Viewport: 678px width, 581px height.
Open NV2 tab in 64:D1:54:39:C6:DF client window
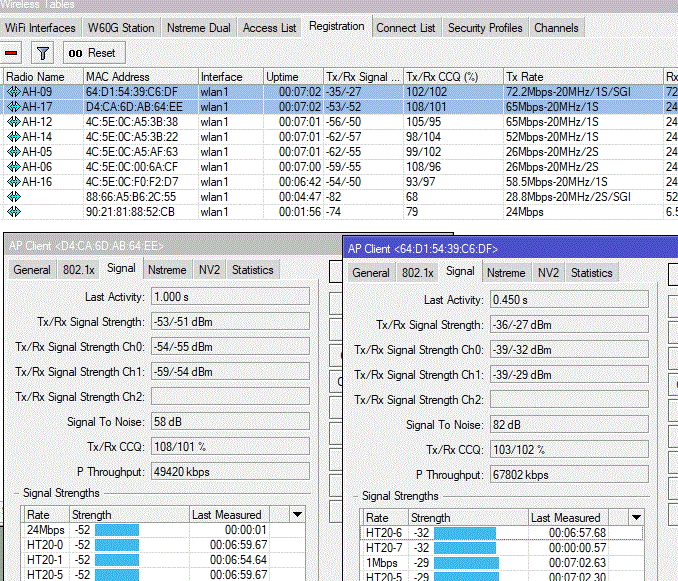(x=549, y=273)
